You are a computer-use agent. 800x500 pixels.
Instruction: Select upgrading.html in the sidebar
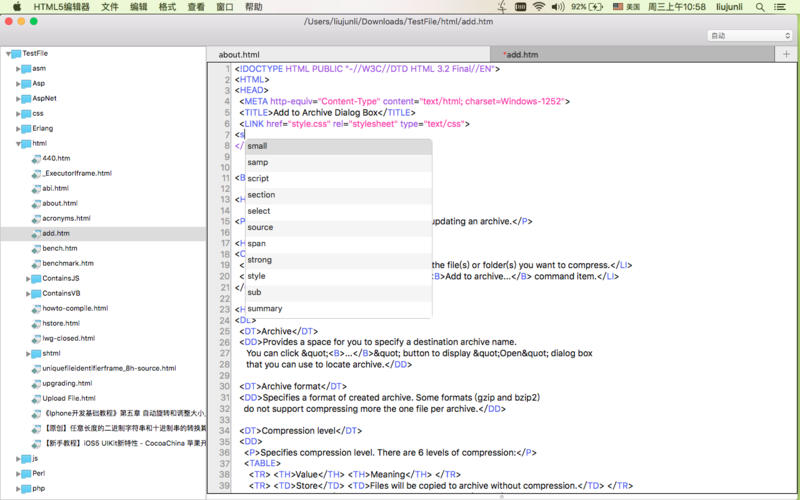[x=68, y=383]
